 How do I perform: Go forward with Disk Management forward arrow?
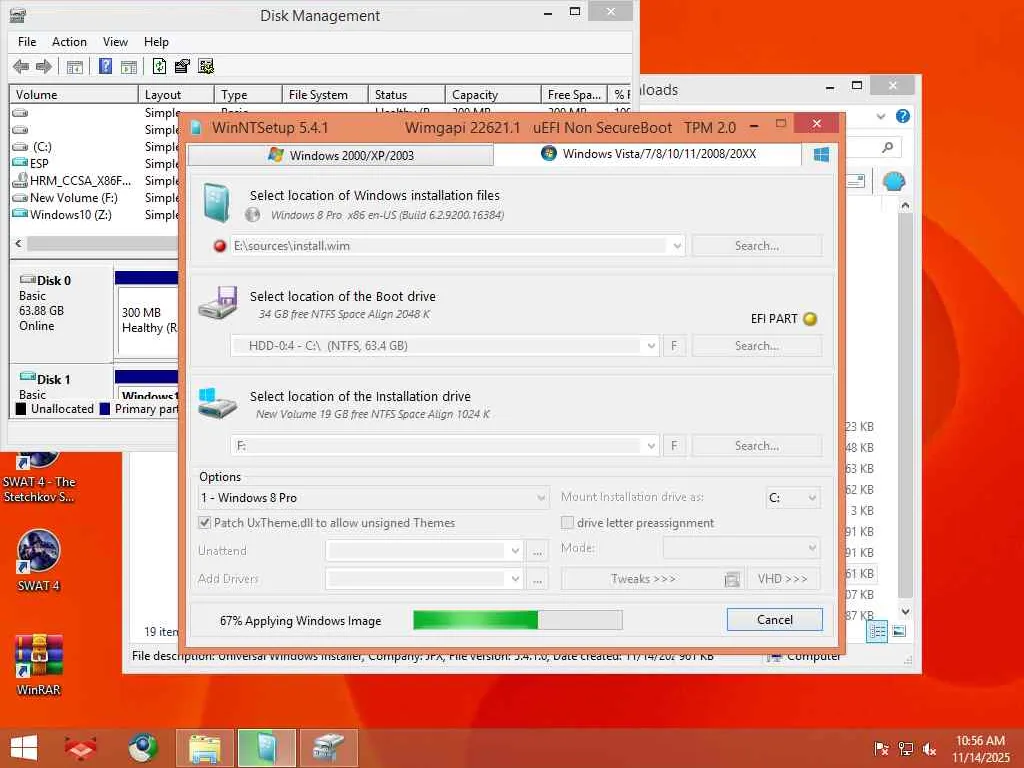(44, 66)
